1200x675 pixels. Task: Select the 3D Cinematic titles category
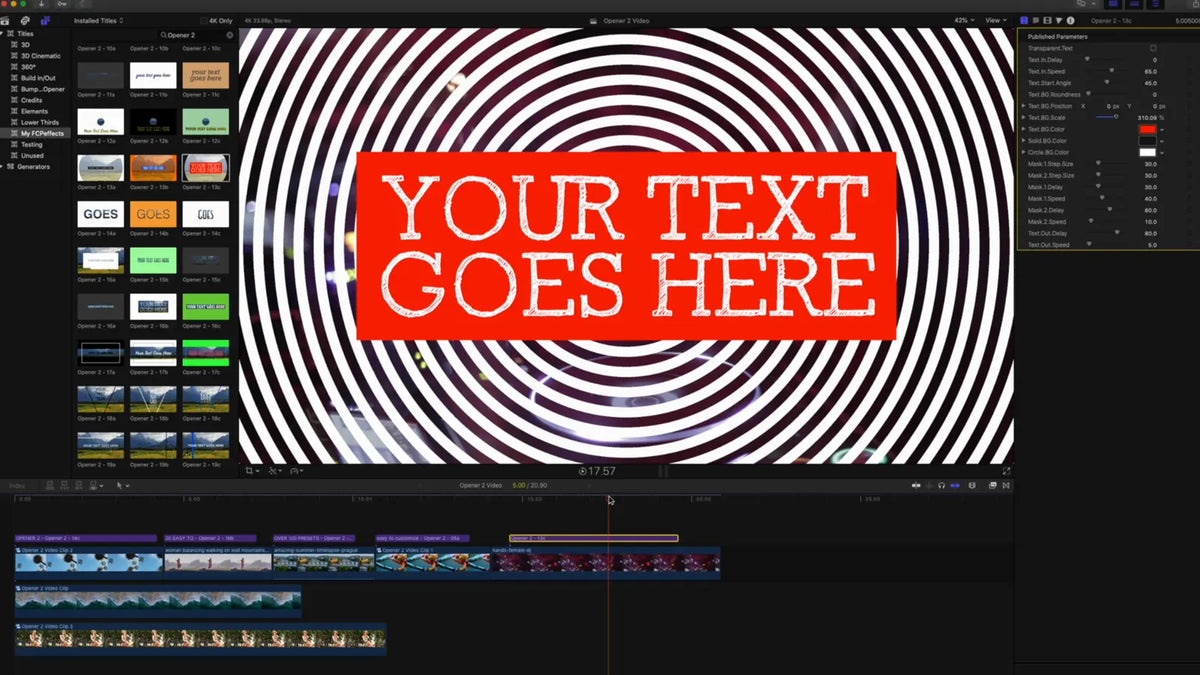(x=43, y=56)
